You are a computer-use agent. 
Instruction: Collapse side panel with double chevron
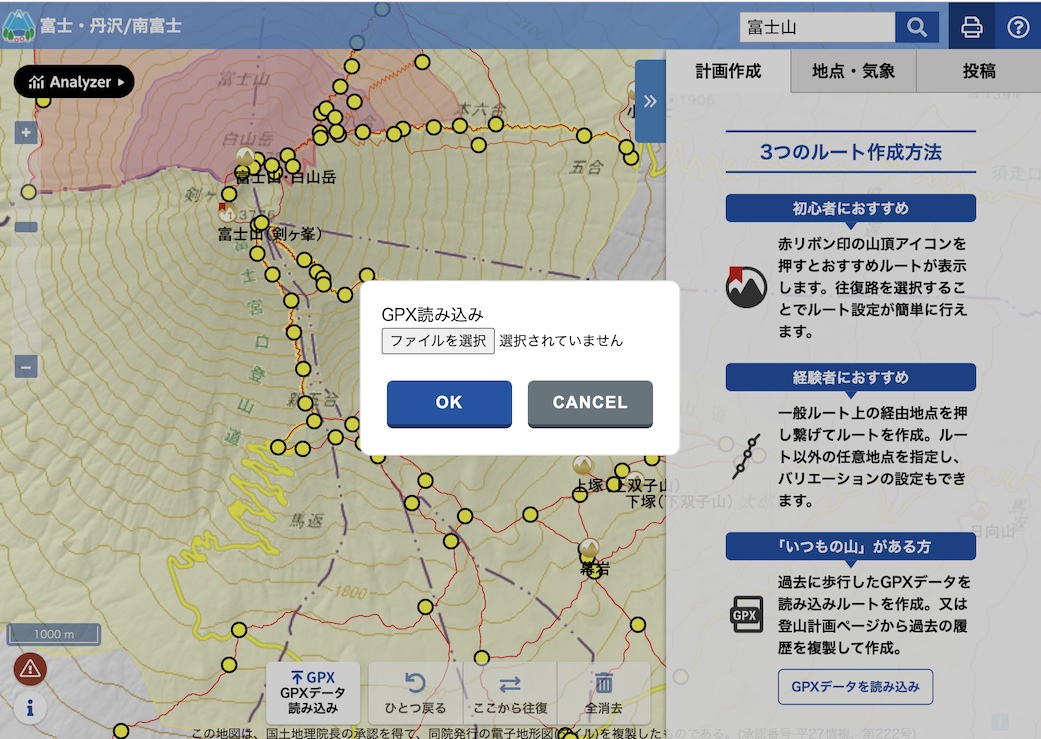(650, 101)
